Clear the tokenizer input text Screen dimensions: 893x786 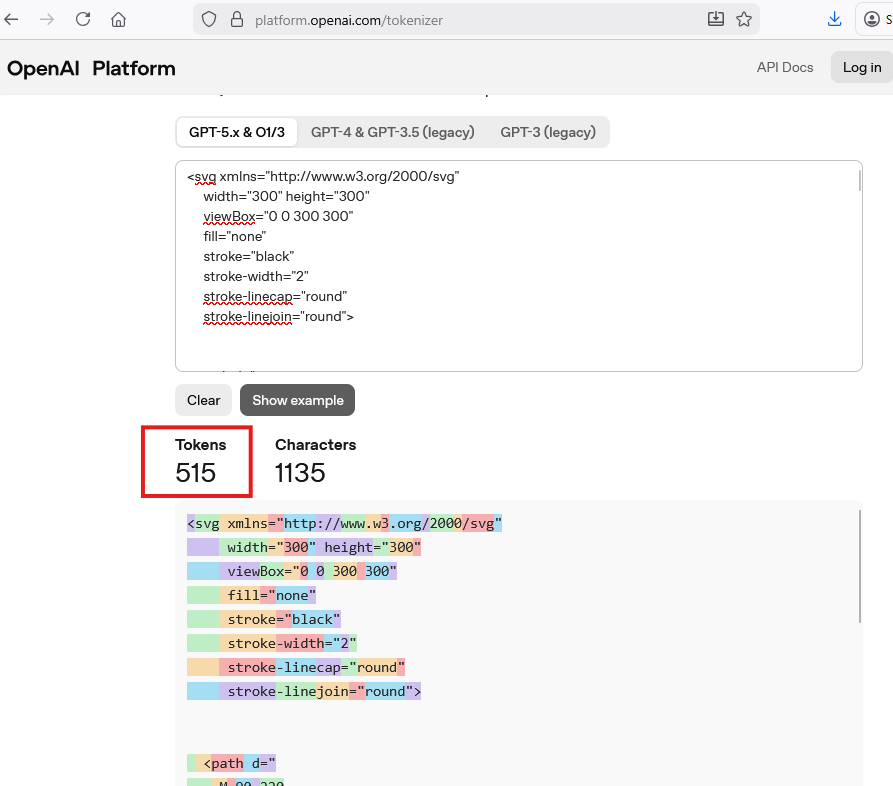tap(203, 400)
